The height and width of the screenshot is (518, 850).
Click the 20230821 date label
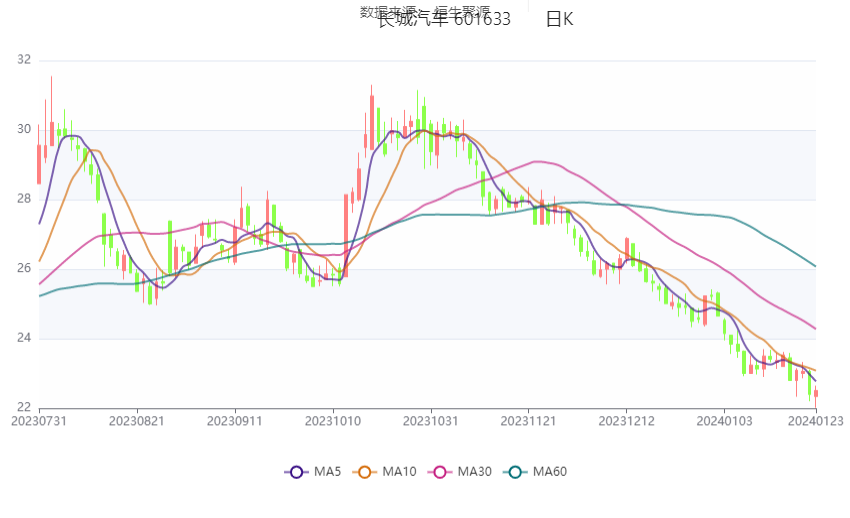pyautogui.click(x=137, y=421)
